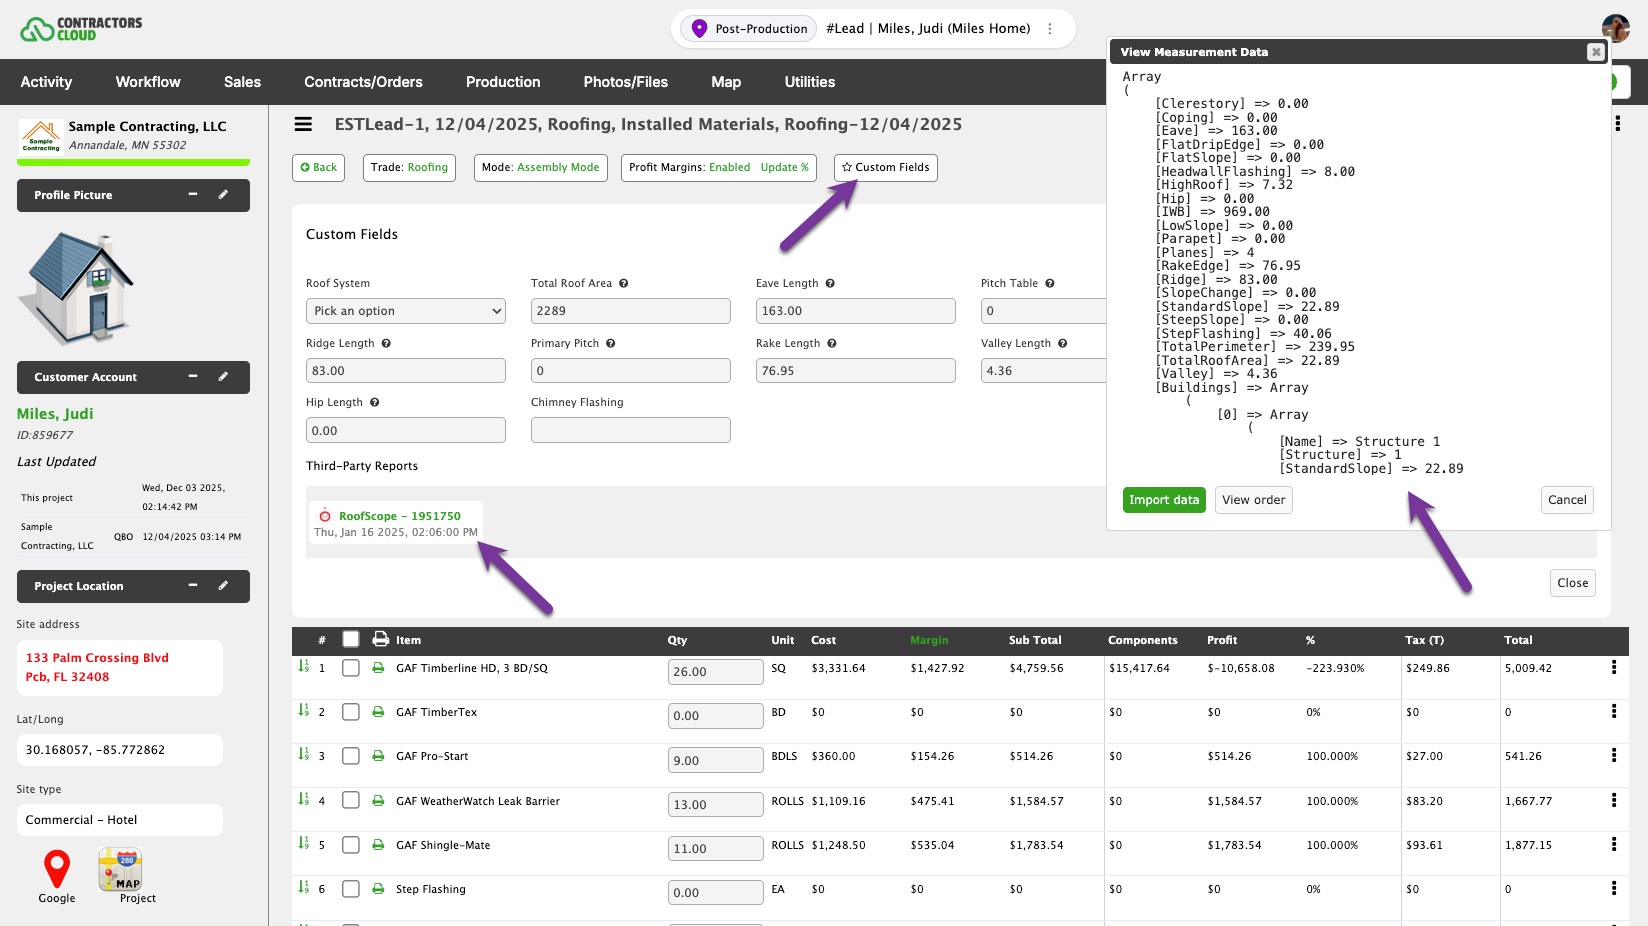Click the Import data button
The width and height of the screenshot is (1648, 926).
[1164, 500]
